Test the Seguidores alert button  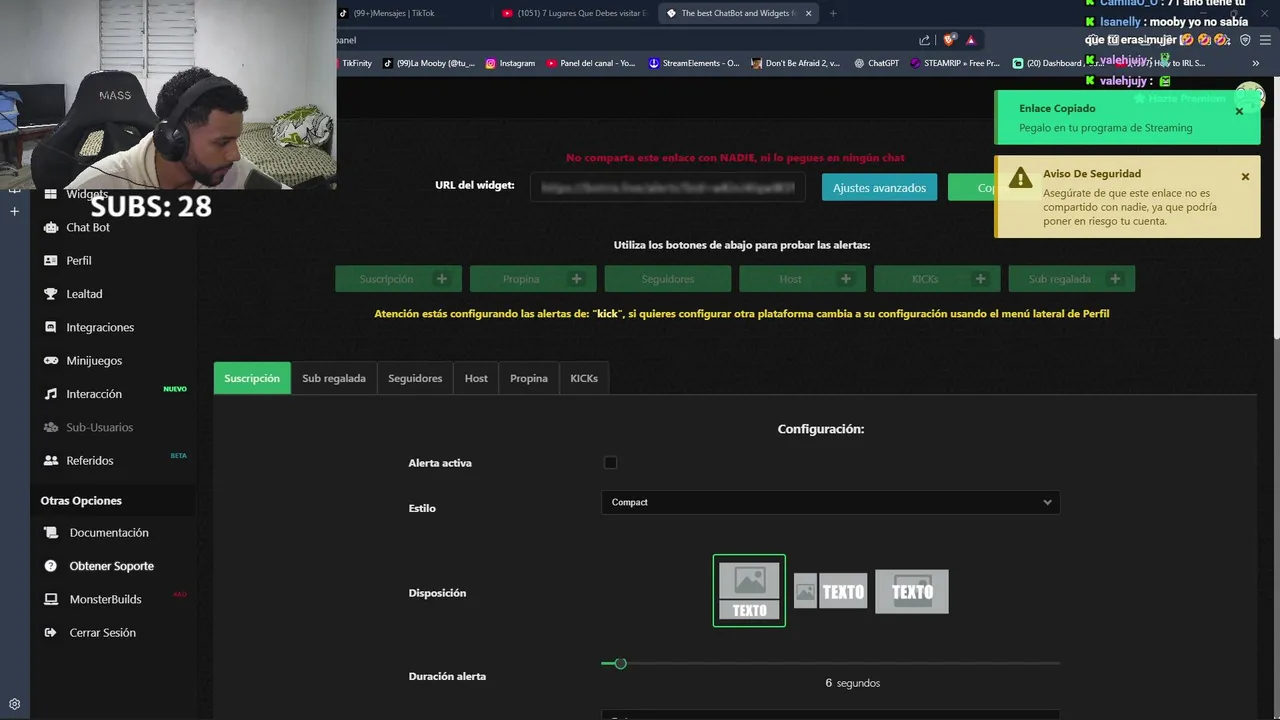pos(668,279)
